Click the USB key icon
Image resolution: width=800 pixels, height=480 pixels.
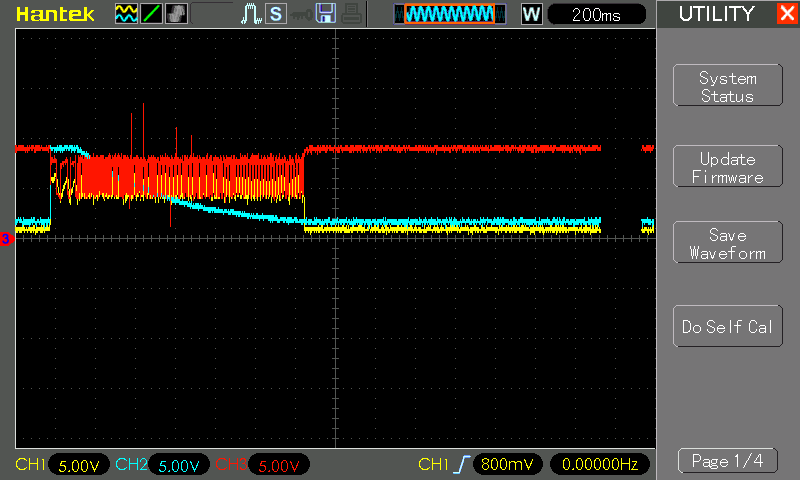point(300,14)
